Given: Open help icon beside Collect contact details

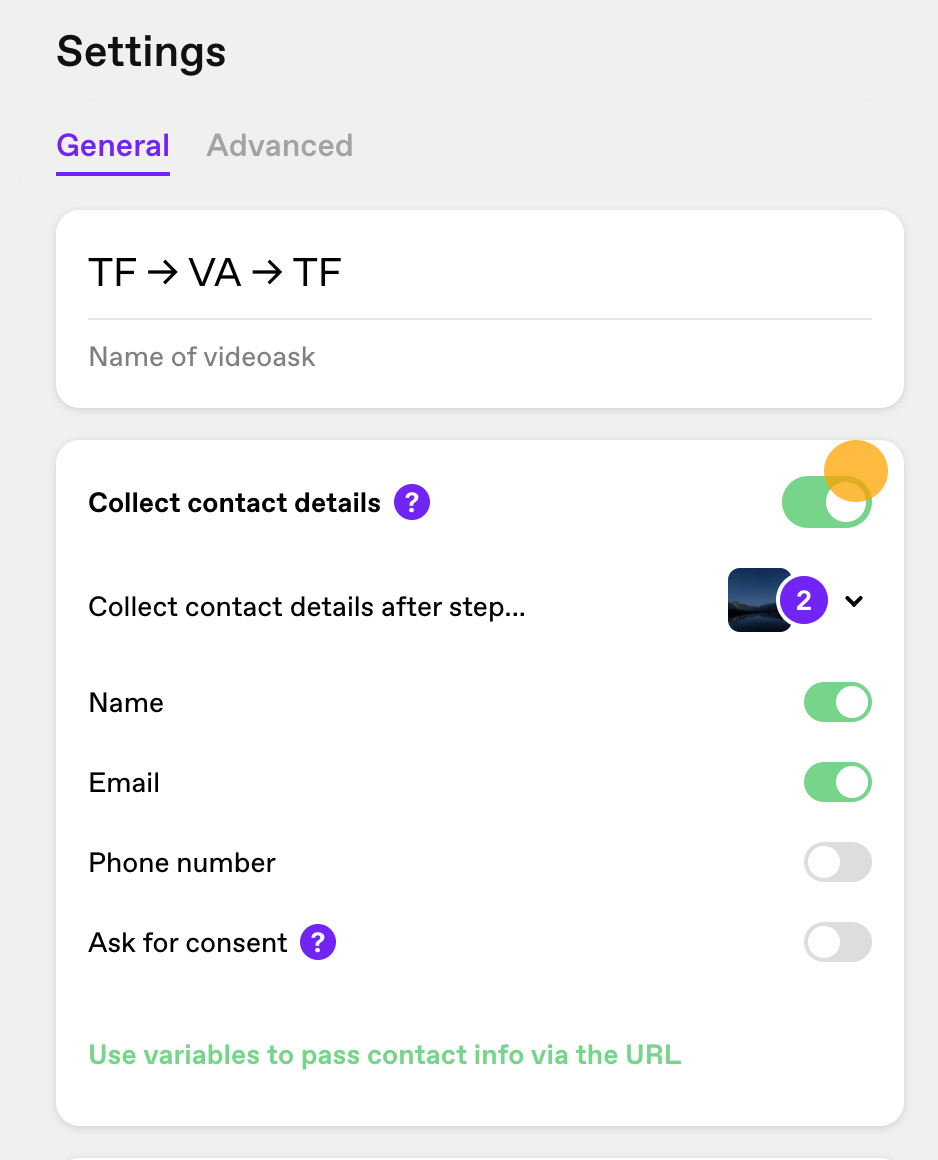Looking at the screenshot, I should (x=411, y=502).
